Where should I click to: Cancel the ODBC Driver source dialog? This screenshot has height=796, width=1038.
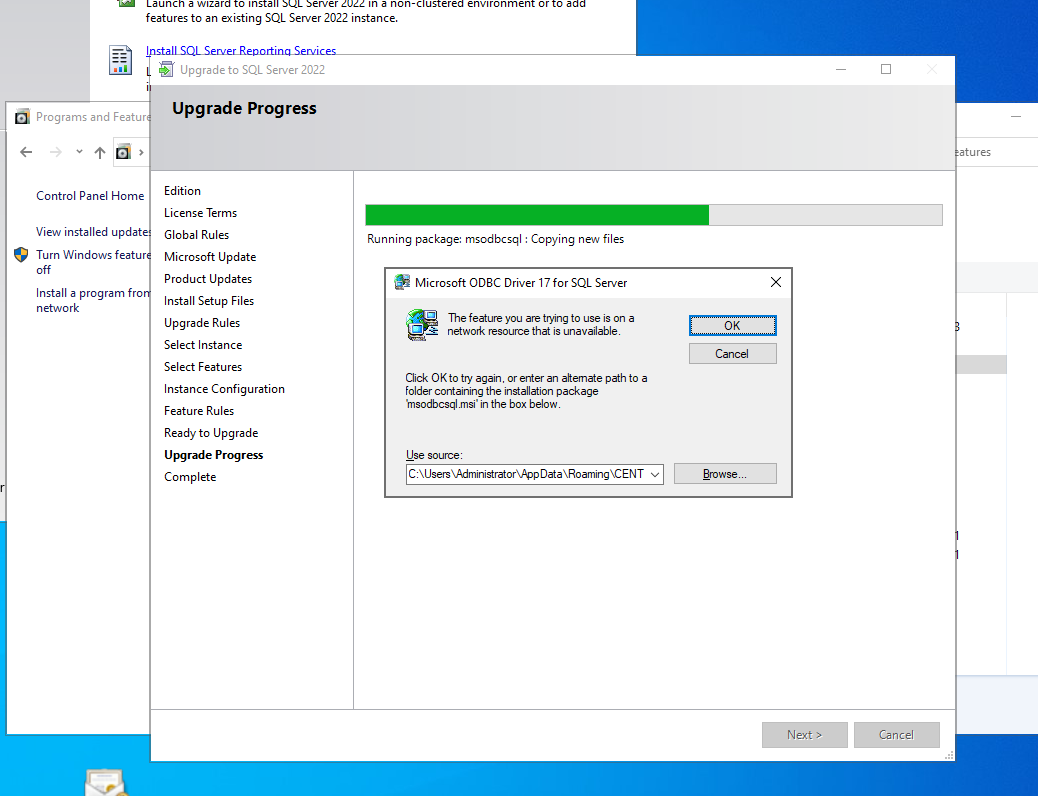(x=732, y=354)
